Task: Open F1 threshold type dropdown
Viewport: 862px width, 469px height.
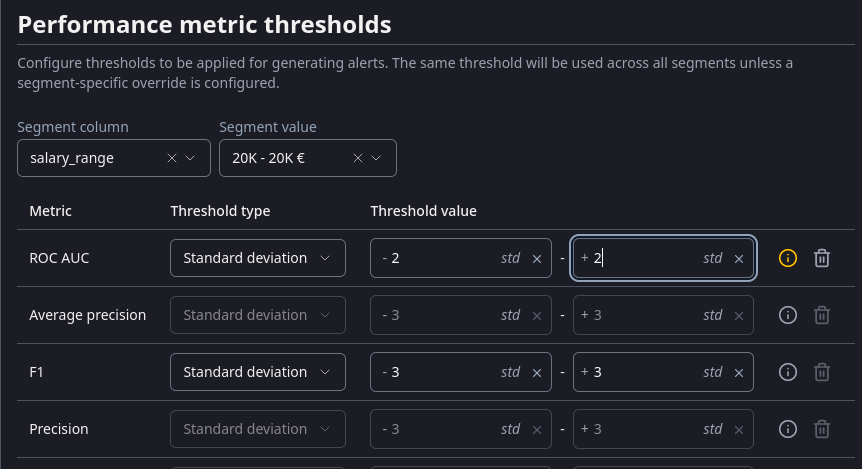Action: point(258,372)
